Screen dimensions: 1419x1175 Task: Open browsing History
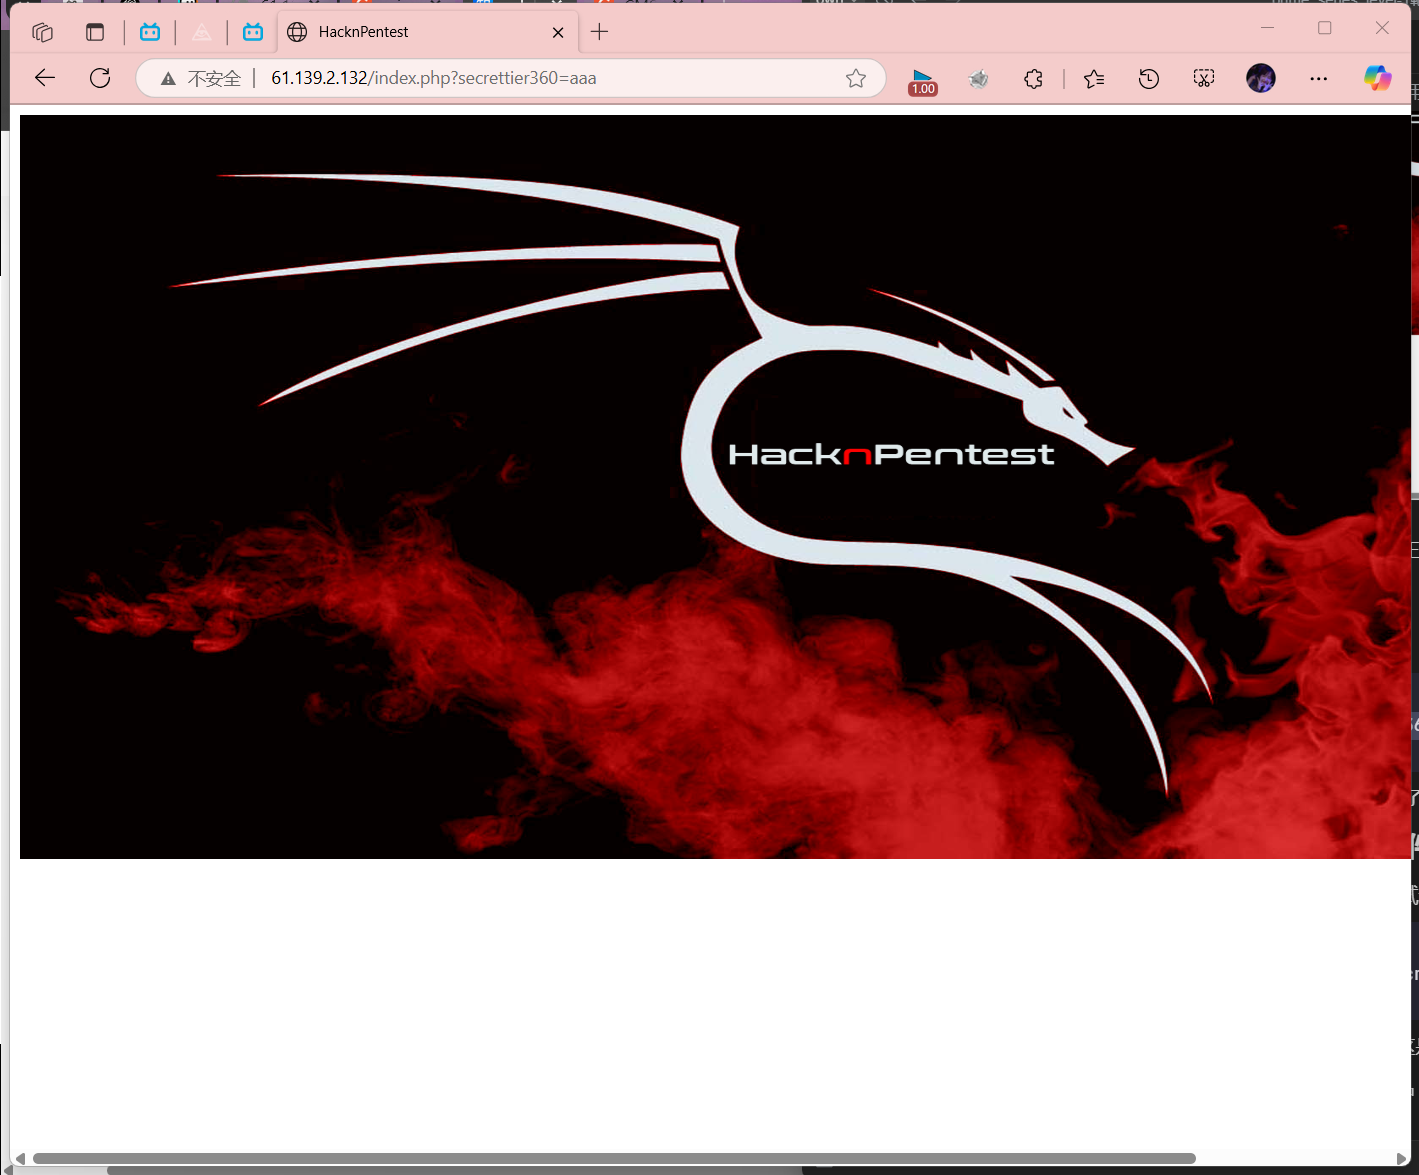(1149, 78)
